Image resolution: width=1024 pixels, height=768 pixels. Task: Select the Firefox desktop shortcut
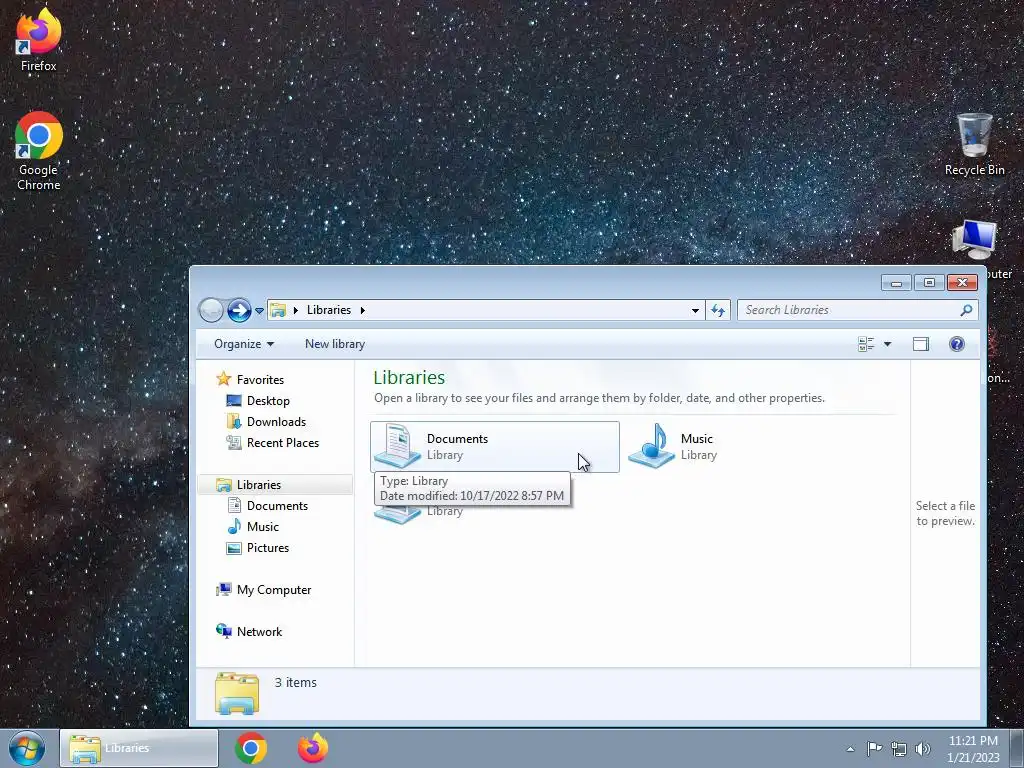coord(39,39)
